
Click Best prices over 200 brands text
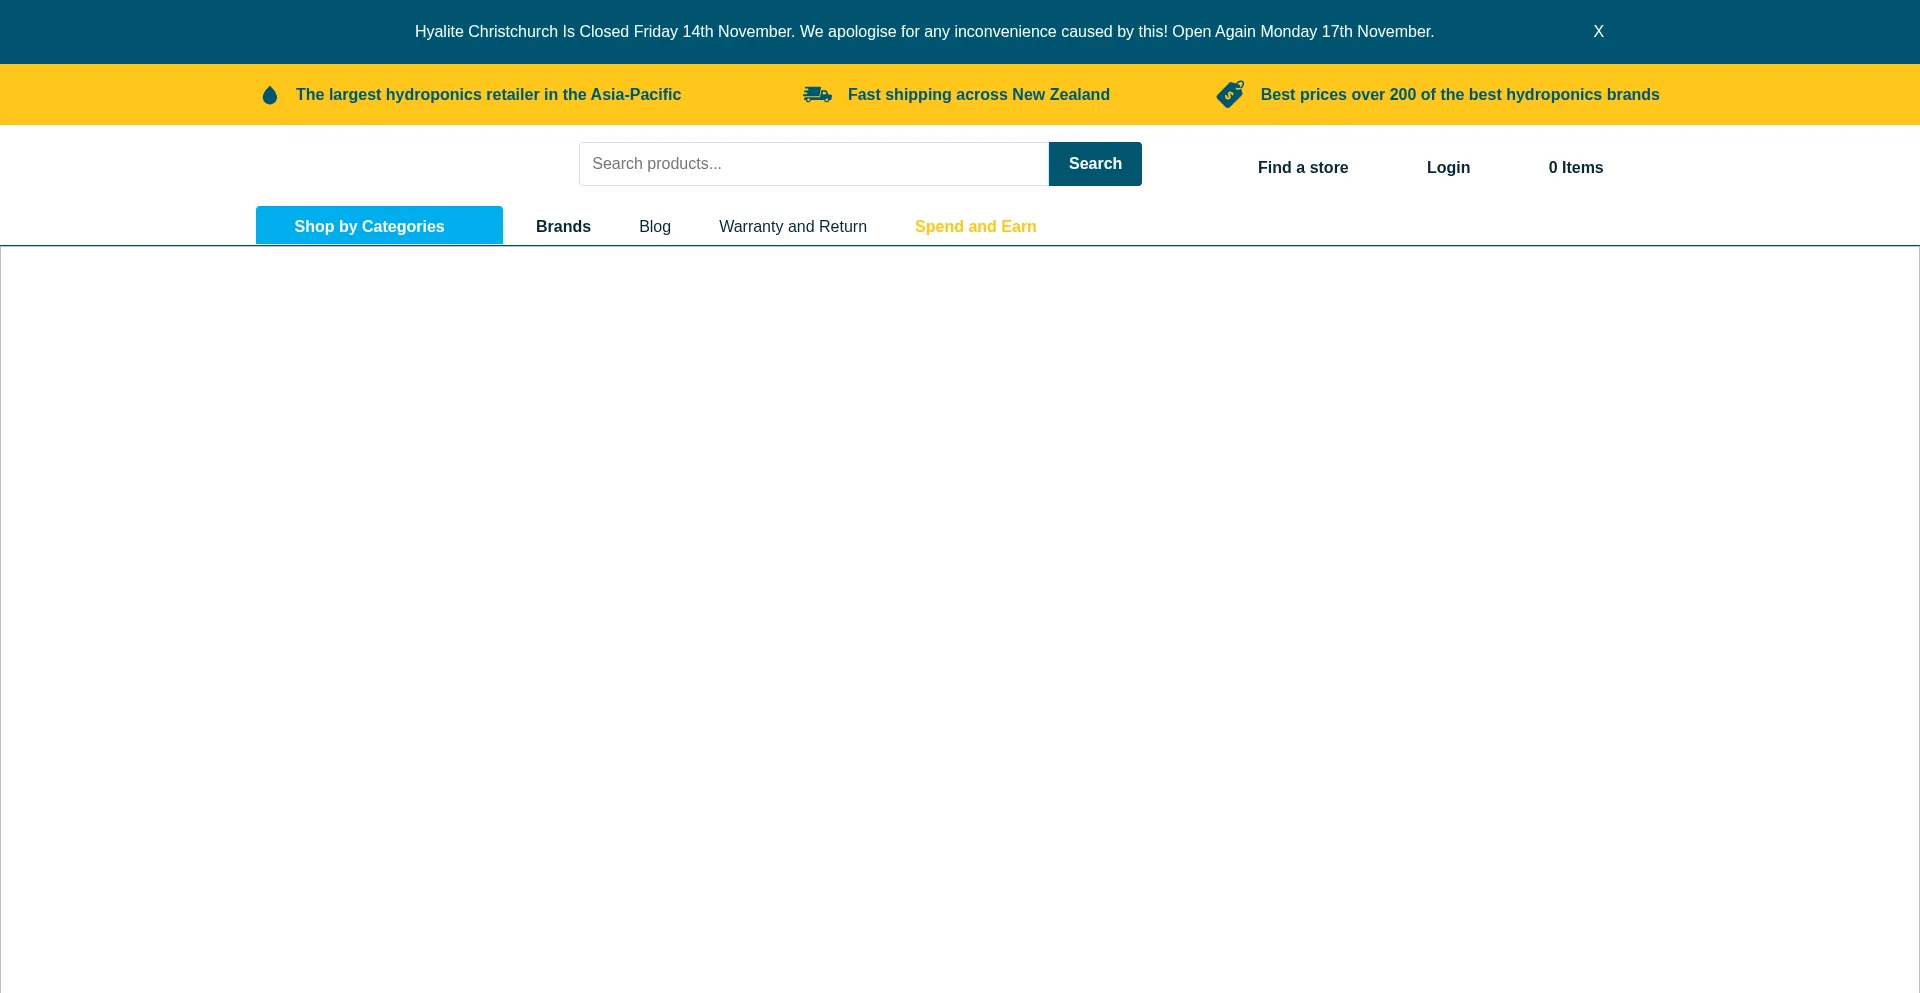coord(1459,95)
